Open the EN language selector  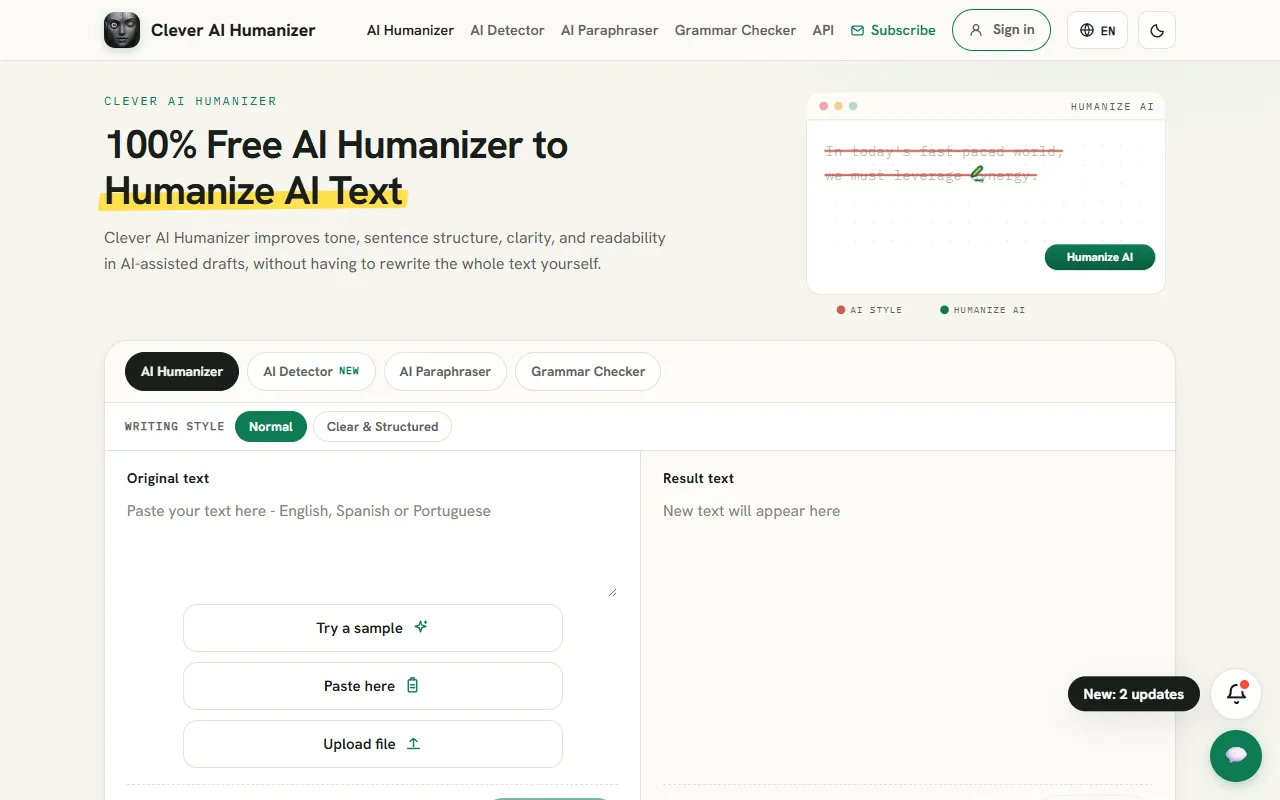pyautogui.click(x=1097, y=30)
